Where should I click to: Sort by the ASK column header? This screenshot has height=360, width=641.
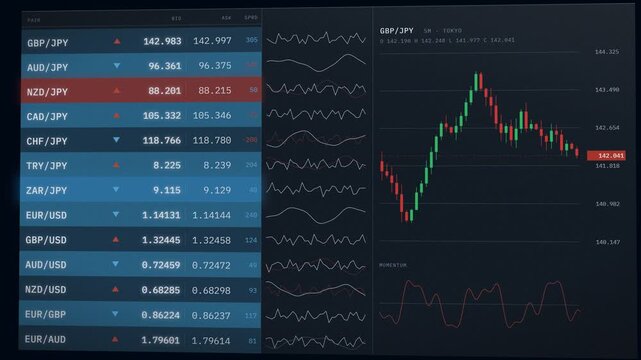click(226, 18)
